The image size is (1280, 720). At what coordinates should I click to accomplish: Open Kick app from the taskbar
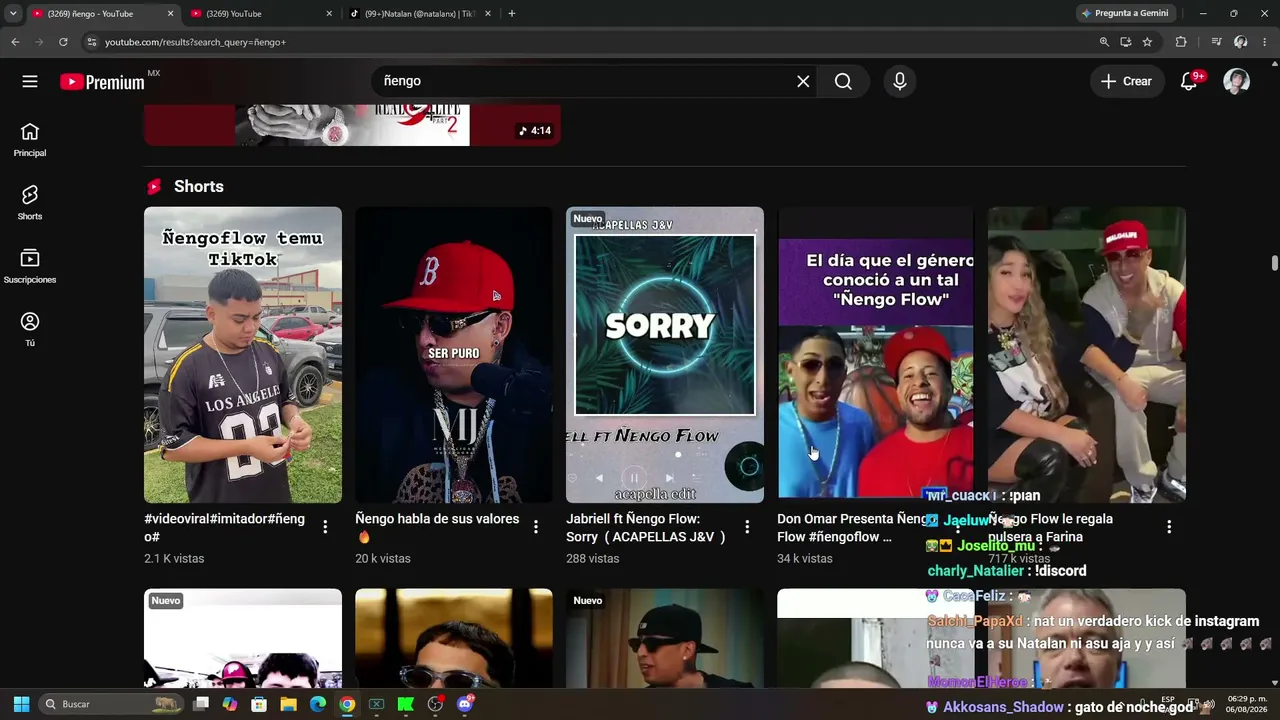405,704
